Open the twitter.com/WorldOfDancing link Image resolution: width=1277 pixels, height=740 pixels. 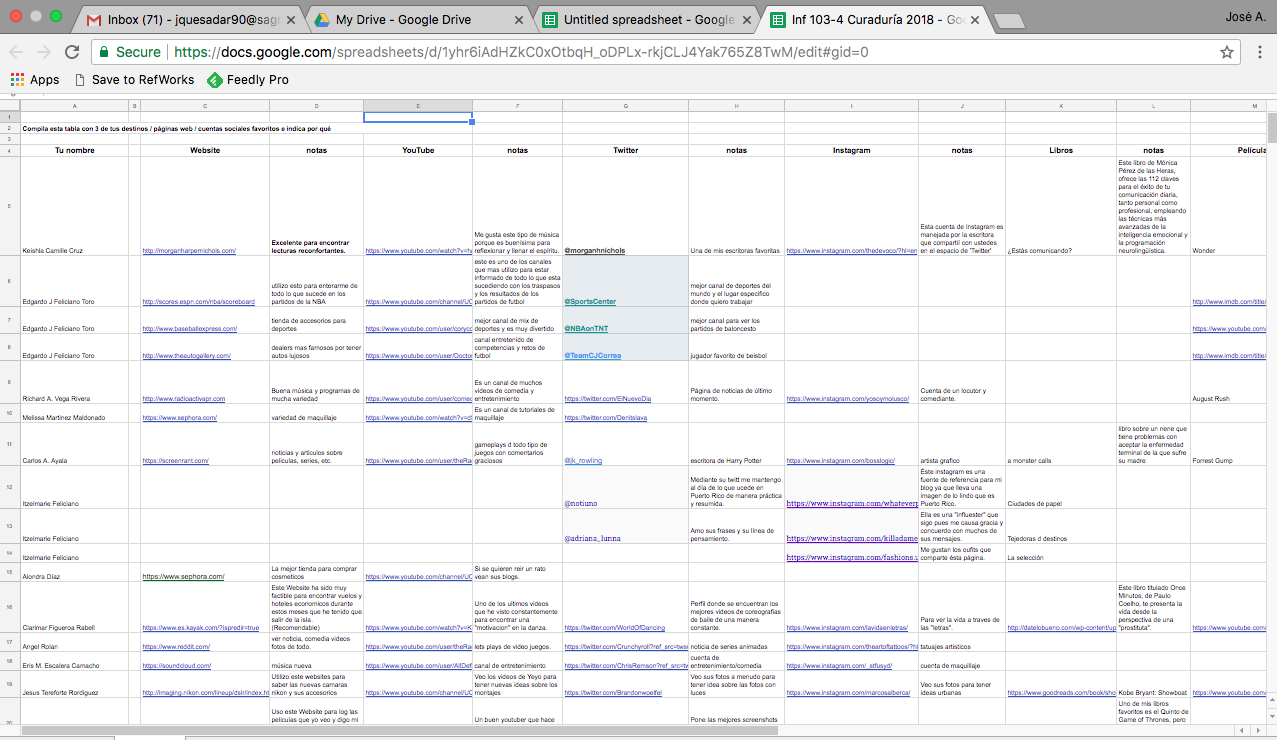coord(614,628)
